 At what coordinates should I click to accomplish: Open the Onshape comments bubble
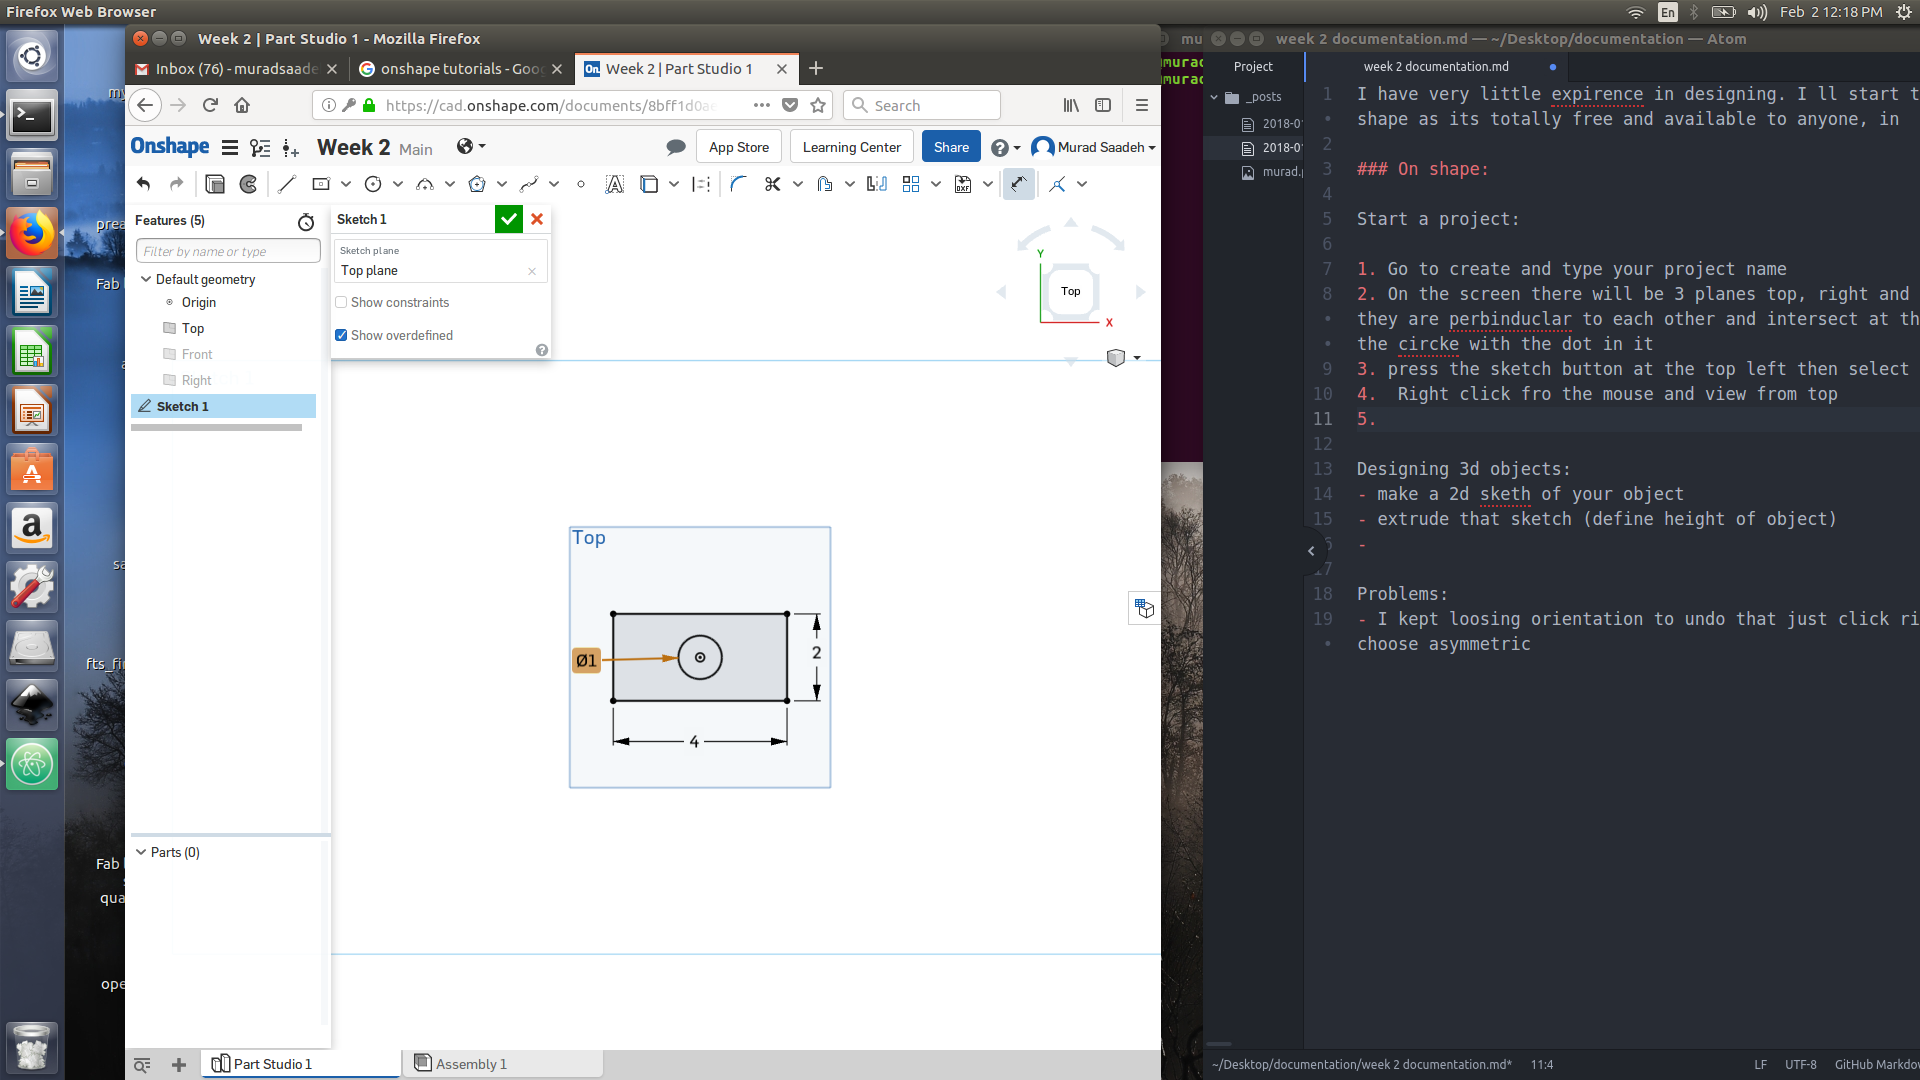point(676,147)
